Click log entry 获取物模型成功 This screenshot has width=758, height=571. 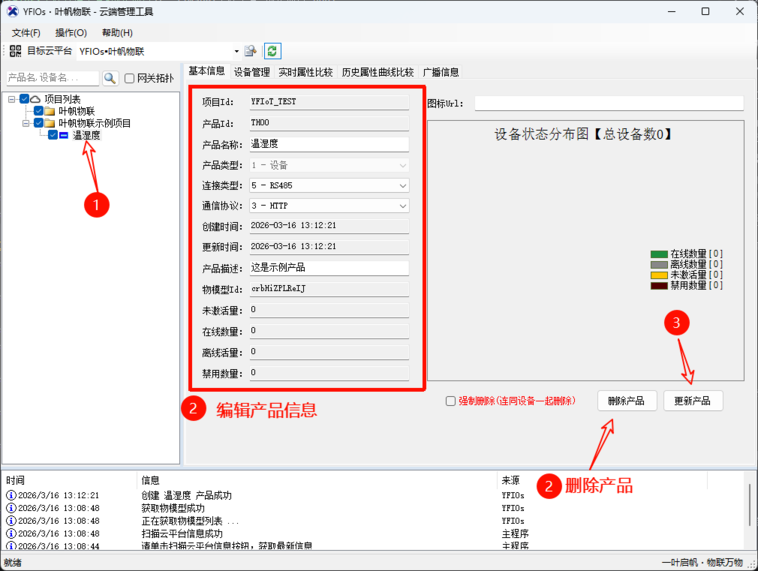click(173, 508)
